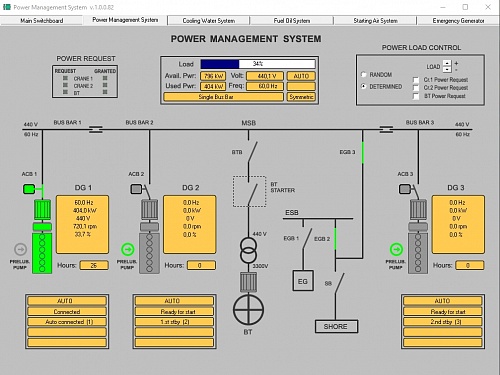The height and width of the screenshot is (375, 500).
Task: Decrease LOAD with the down stepper arrow
Action: (447, 69)
